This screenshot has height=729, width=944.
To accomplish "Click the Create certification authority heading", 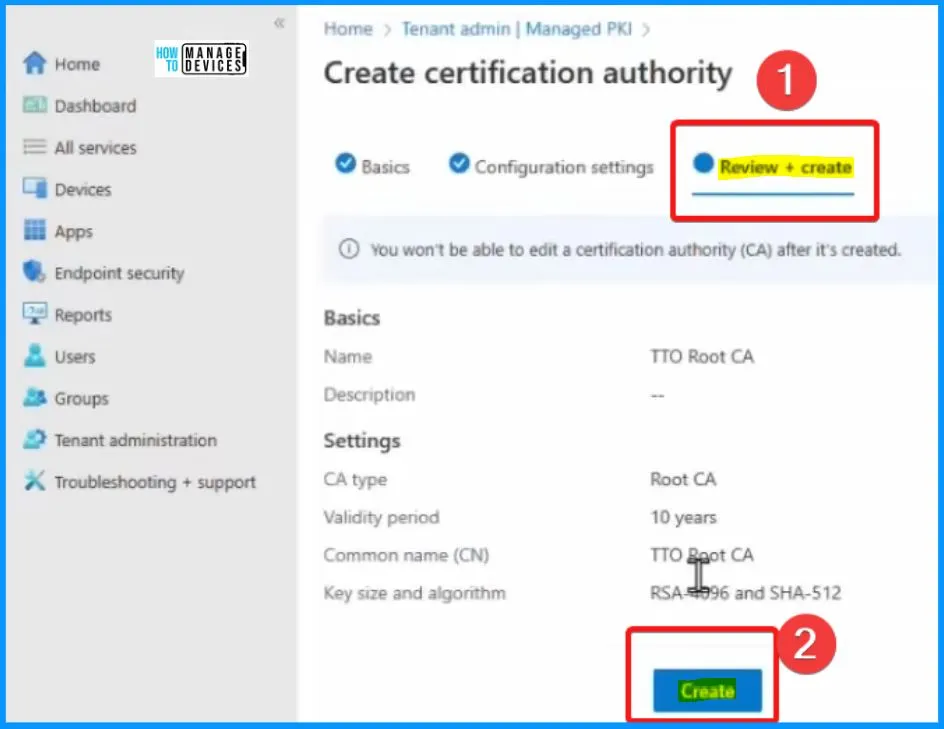I will pos(528,73).
